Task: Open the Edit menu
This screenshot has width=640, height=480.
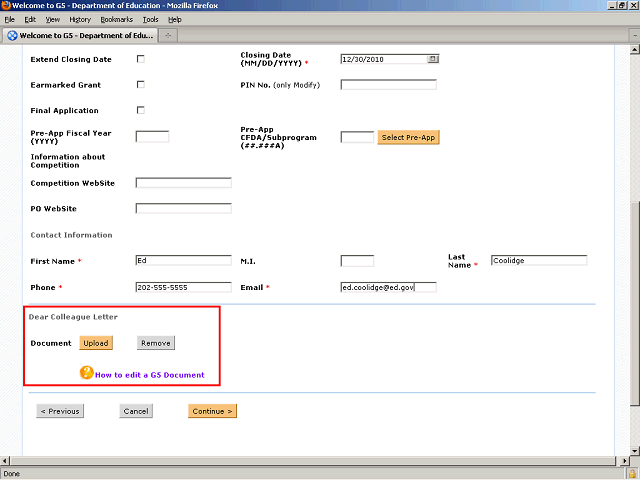Action: [x=30, y=20]
